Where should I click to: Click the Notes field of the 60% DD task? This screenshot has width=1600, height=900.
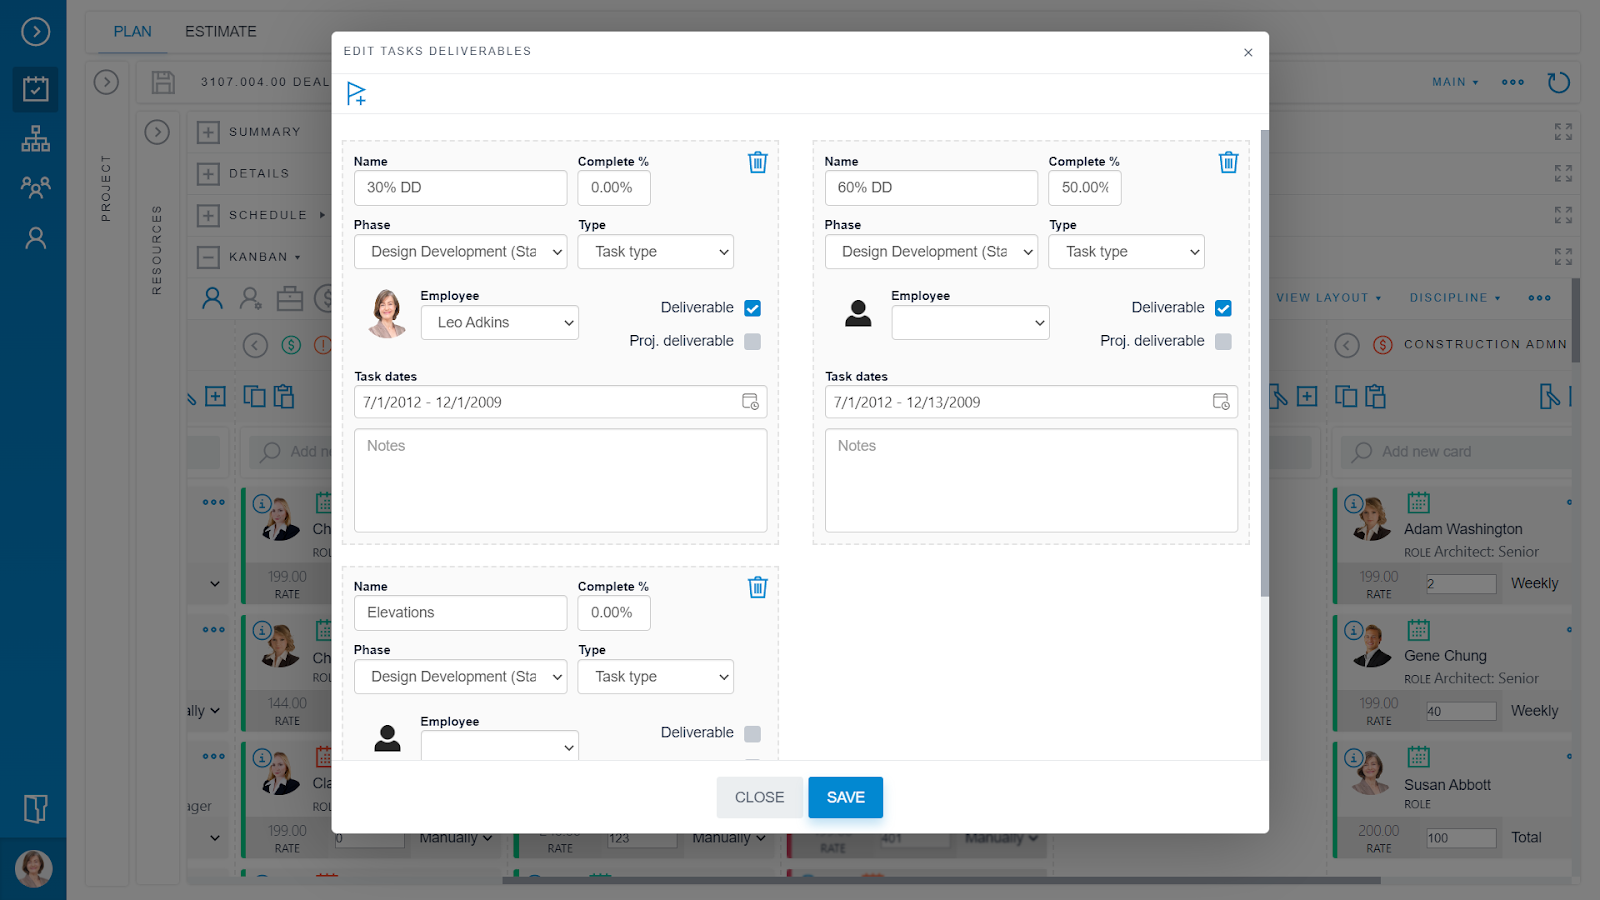click(1031, 480)
